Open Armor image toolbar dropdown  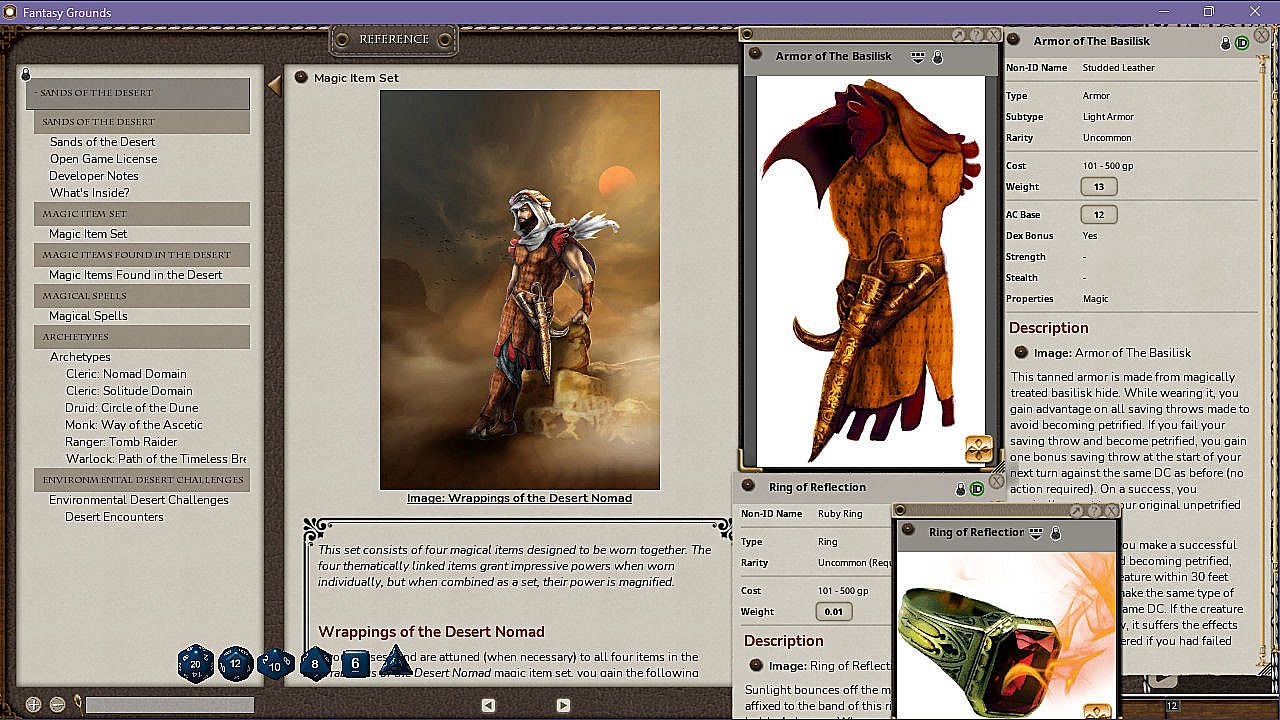(x=918, y=57)
